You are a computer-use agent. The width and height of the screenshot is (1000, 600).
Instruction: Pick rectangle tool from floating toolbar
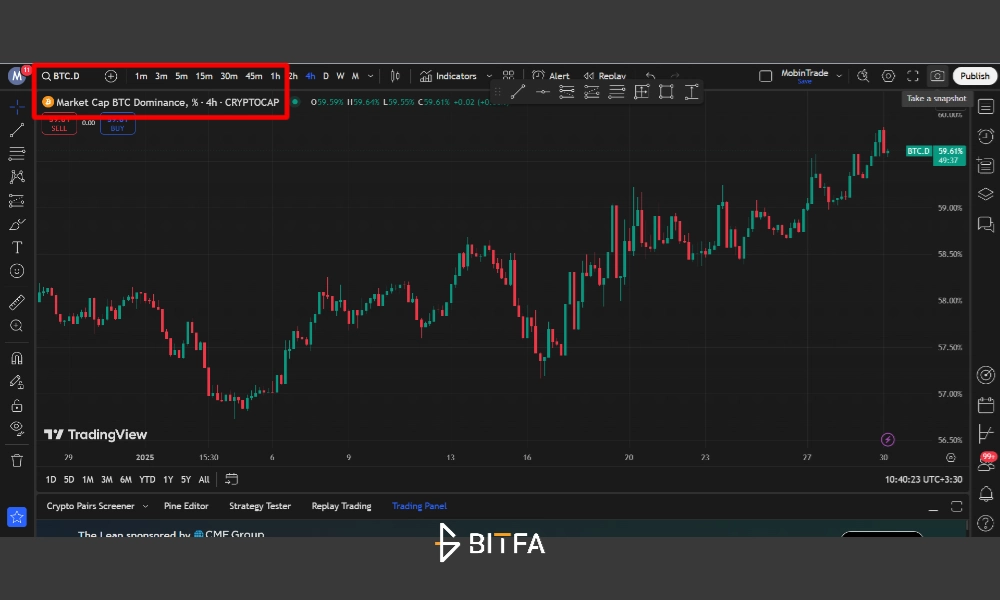point(666,92)
